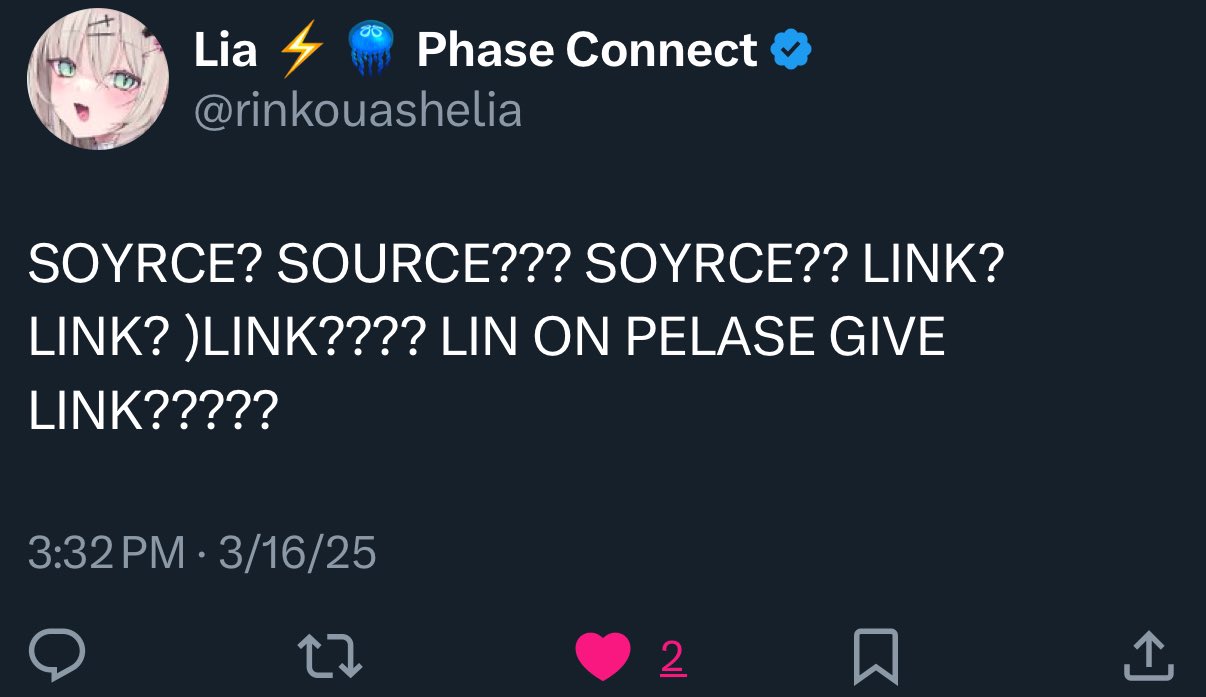Screen dimensions: 1206x697
Task: Click the display name 'Lia'
Action: [225, 50]
